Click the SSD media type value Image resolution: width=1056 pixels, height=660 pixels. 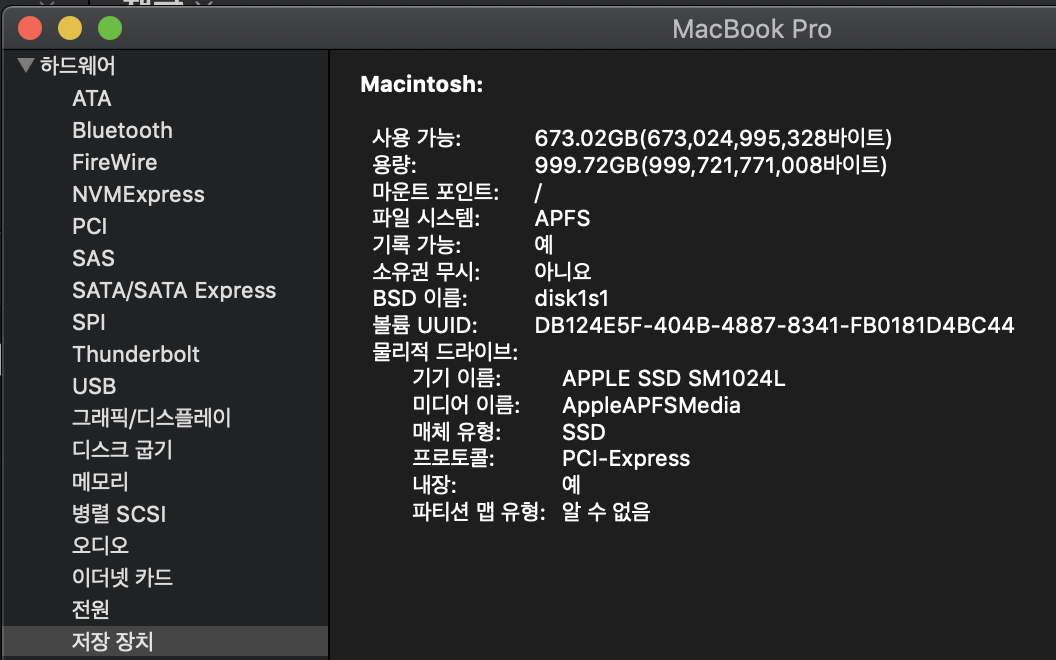pyautogui.click(x=584, y=432)
